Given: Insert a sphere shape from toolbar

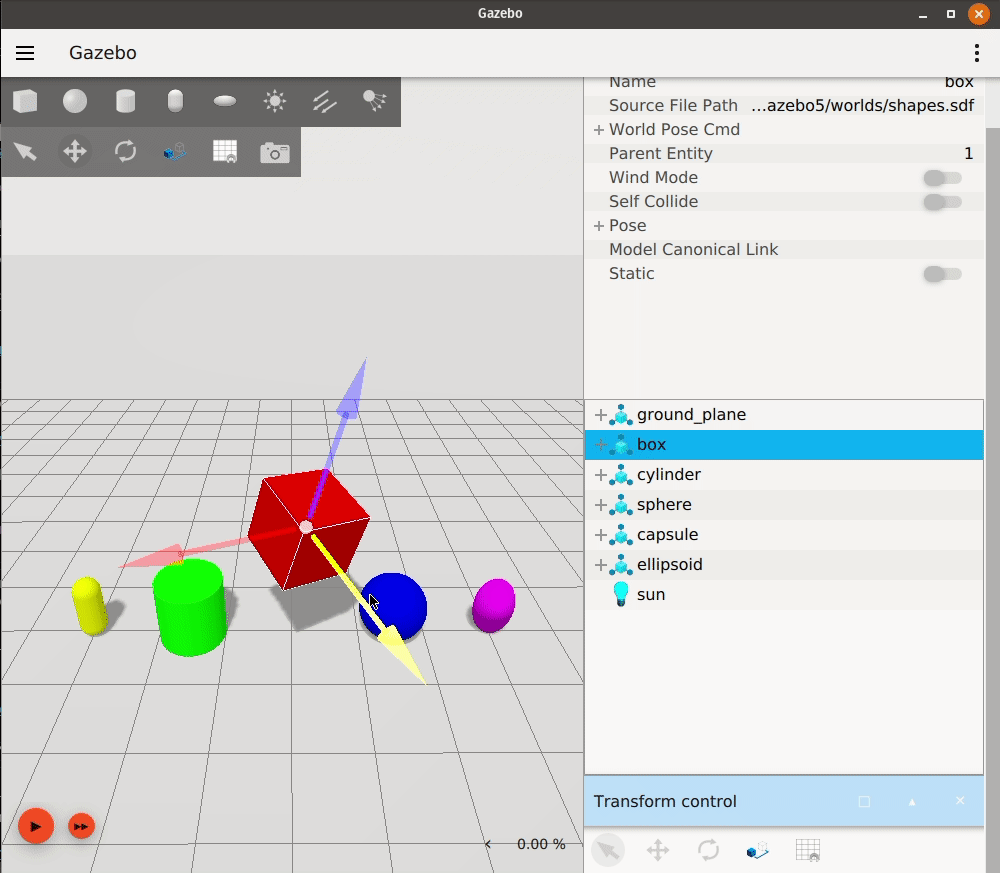Looking at the screenshot, I should click(x=75, y=101).
